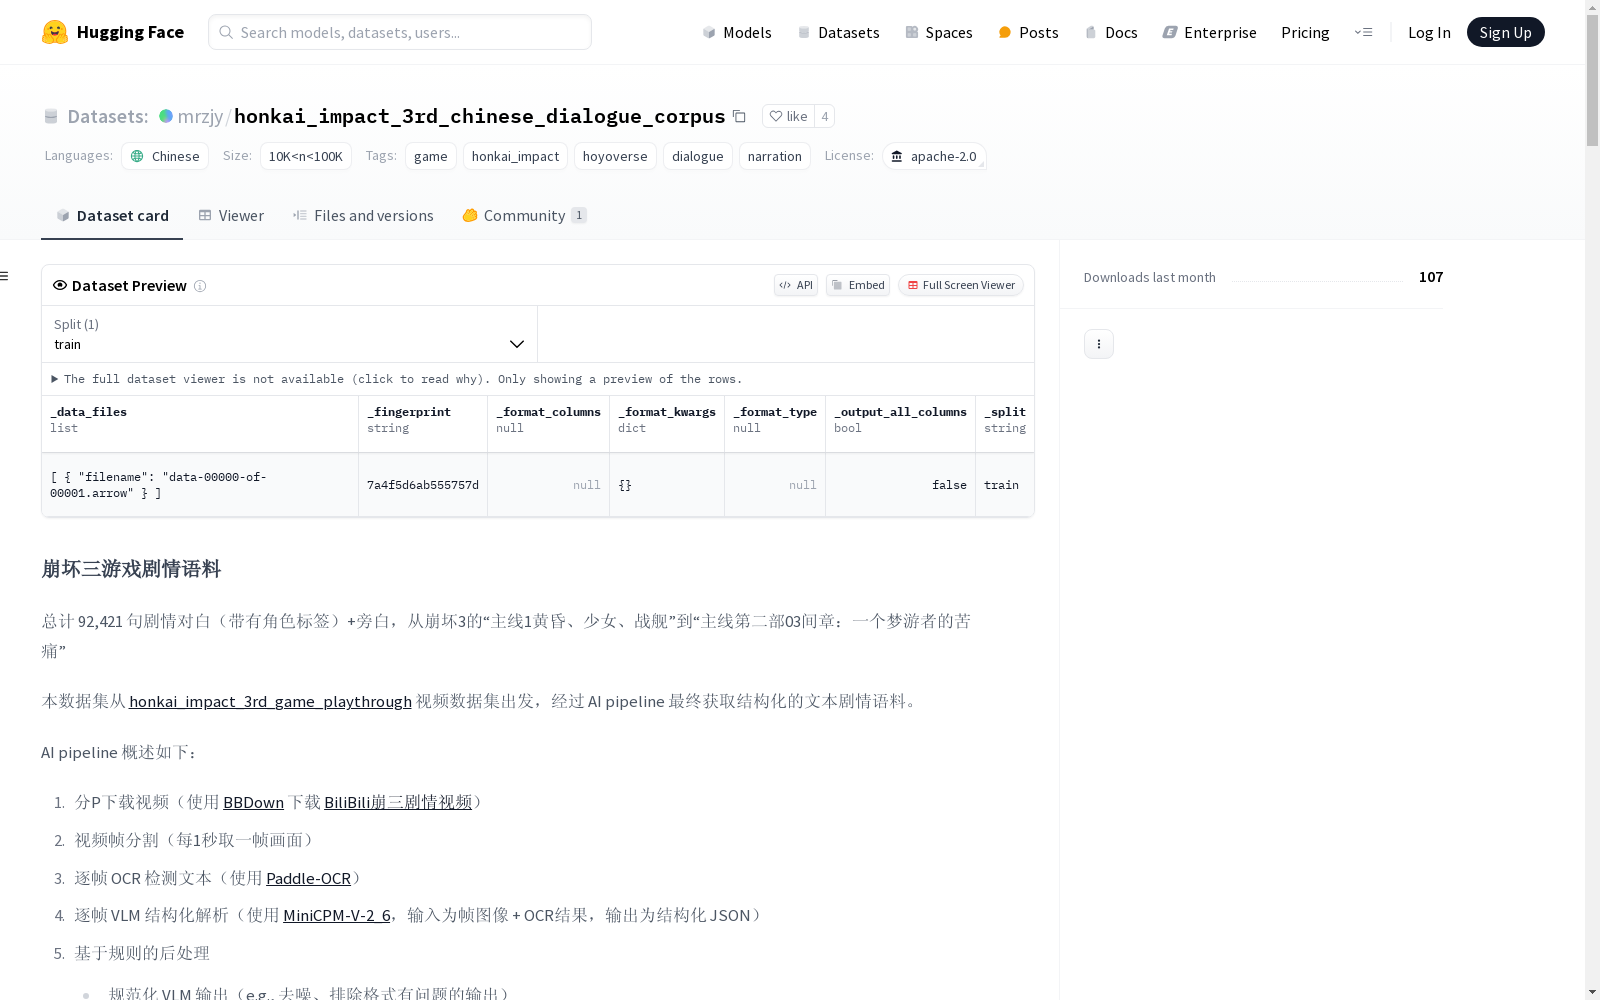The height and width of the screenshot is (1000, 1600).
Task: Open the BBDown link
Action: tap(253, 802)
